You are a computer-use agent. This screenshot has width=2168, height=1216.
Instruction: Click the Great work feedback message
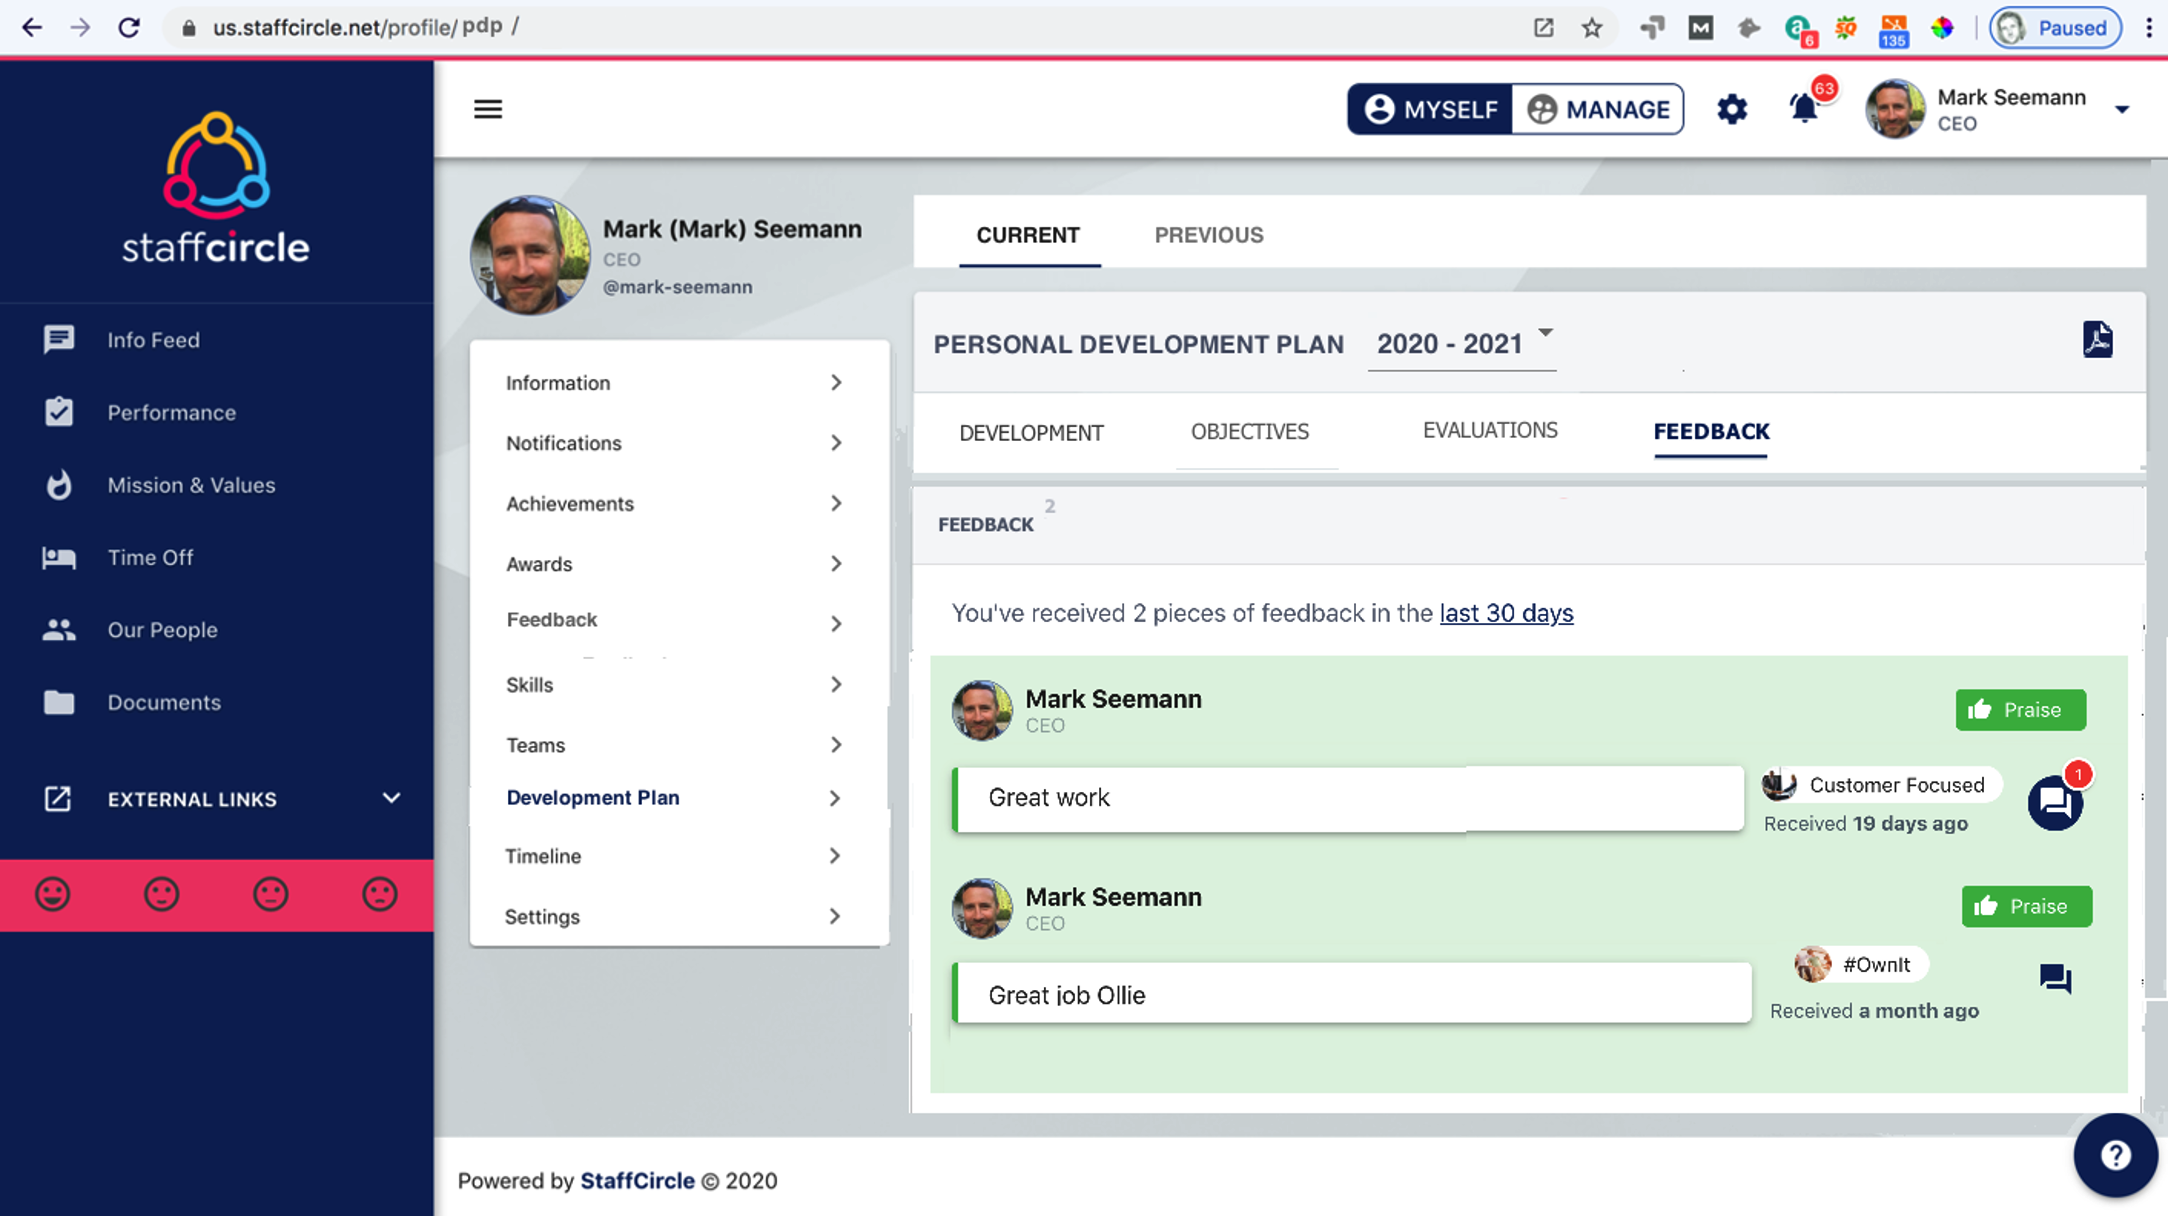(1348, 798)
